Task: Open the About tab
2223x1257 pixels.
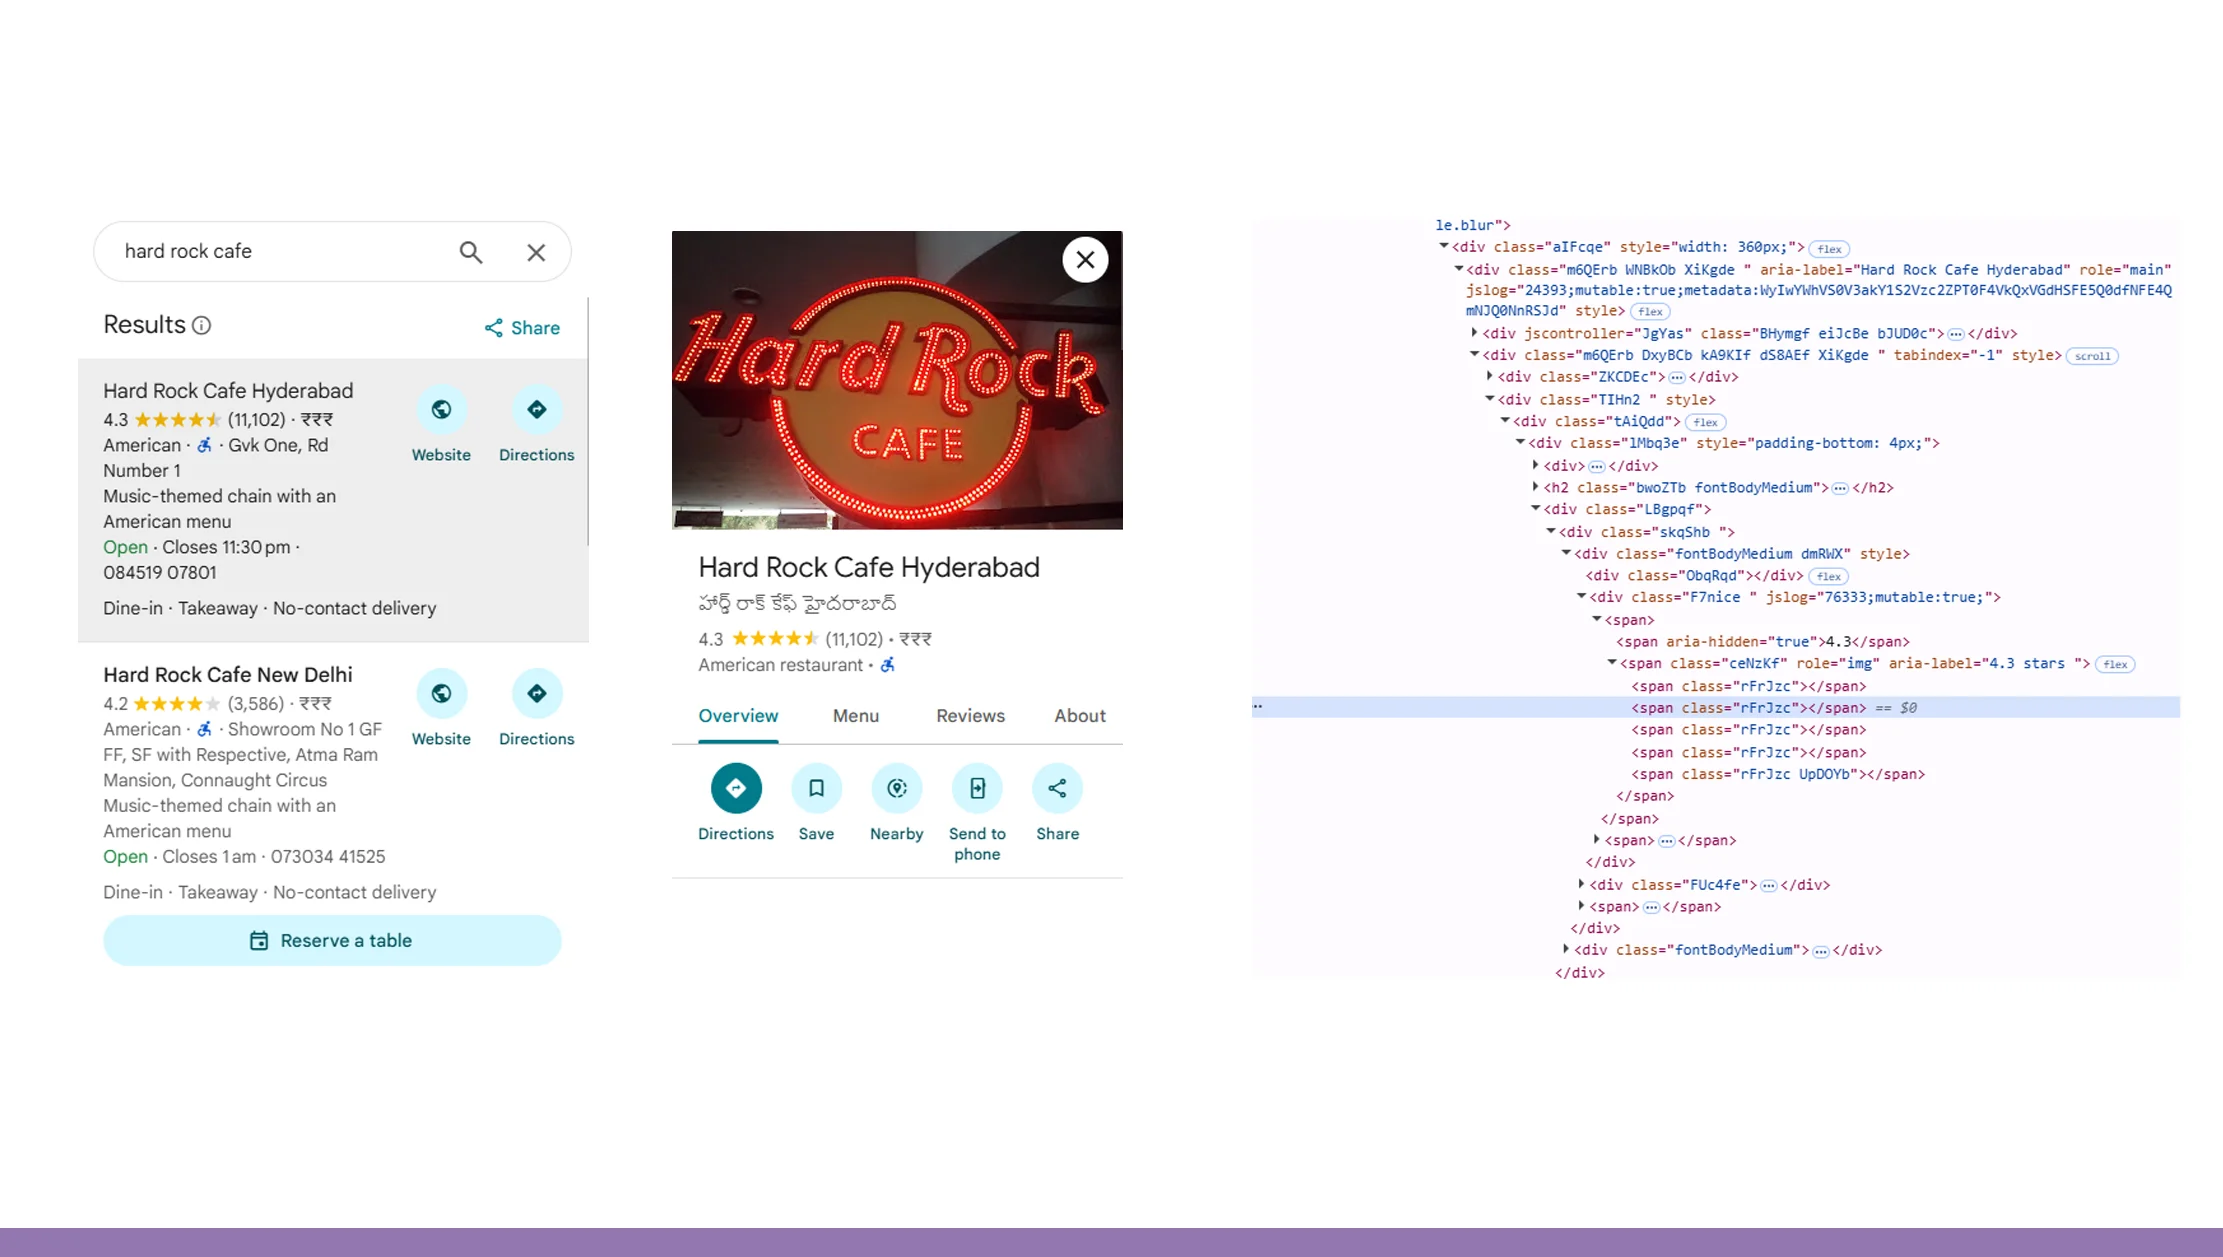Action: [1079, 716]
